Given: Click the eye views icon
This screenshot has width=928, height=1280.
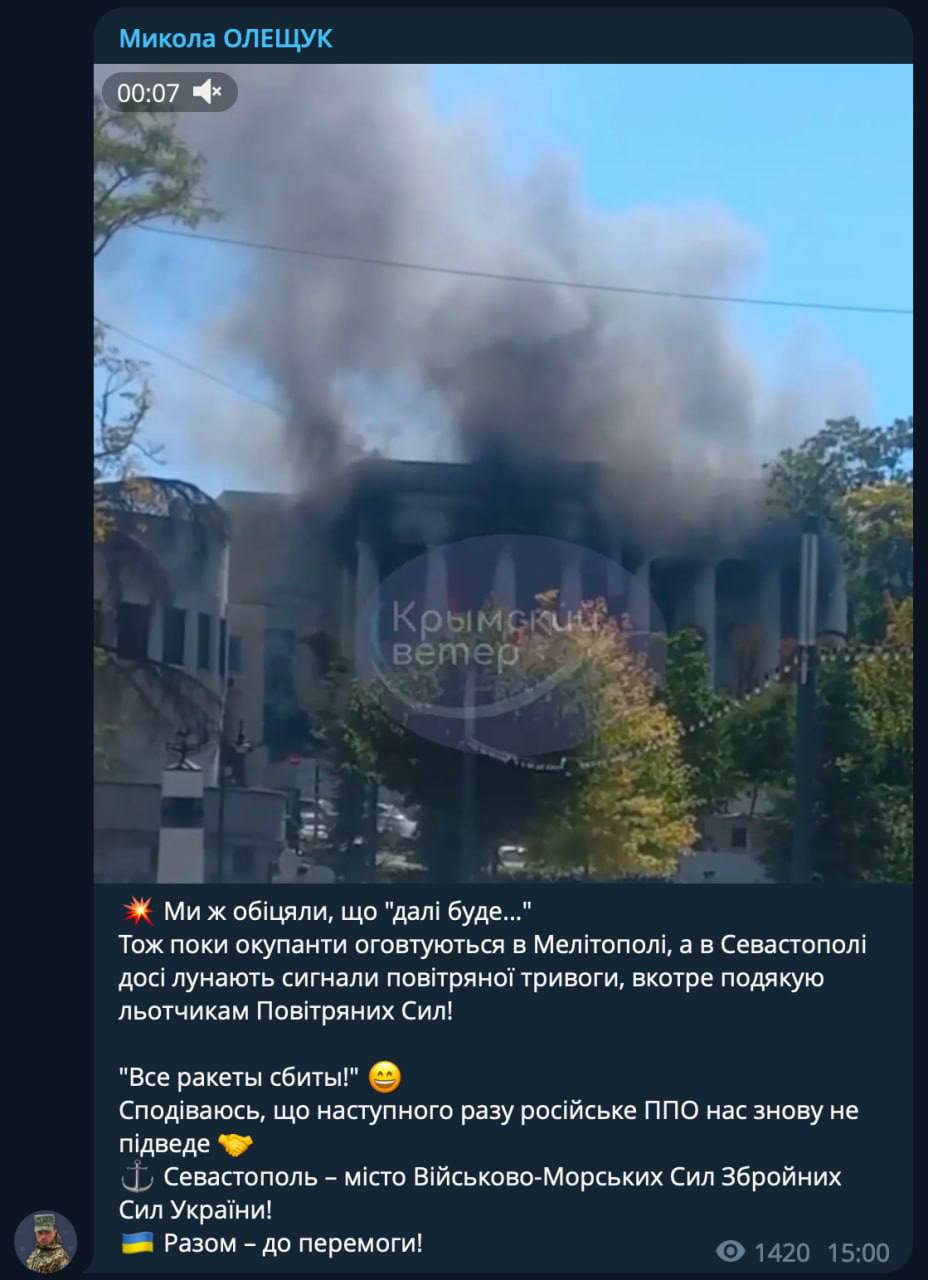Looking at the screenshot, I should point(731,1251).
